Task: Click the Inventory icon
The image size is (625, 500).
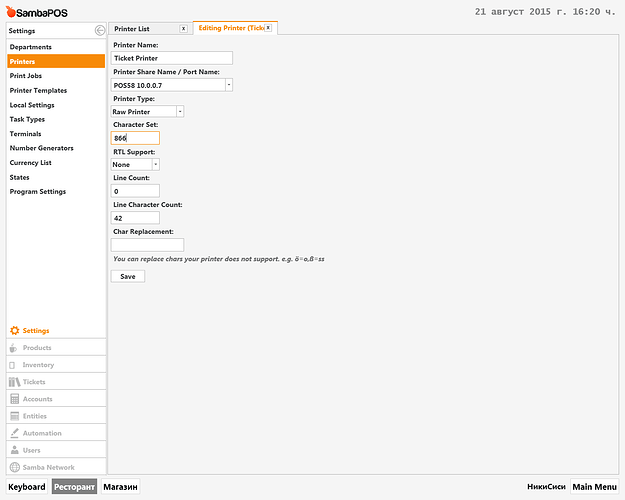Action: pos(12,365)
